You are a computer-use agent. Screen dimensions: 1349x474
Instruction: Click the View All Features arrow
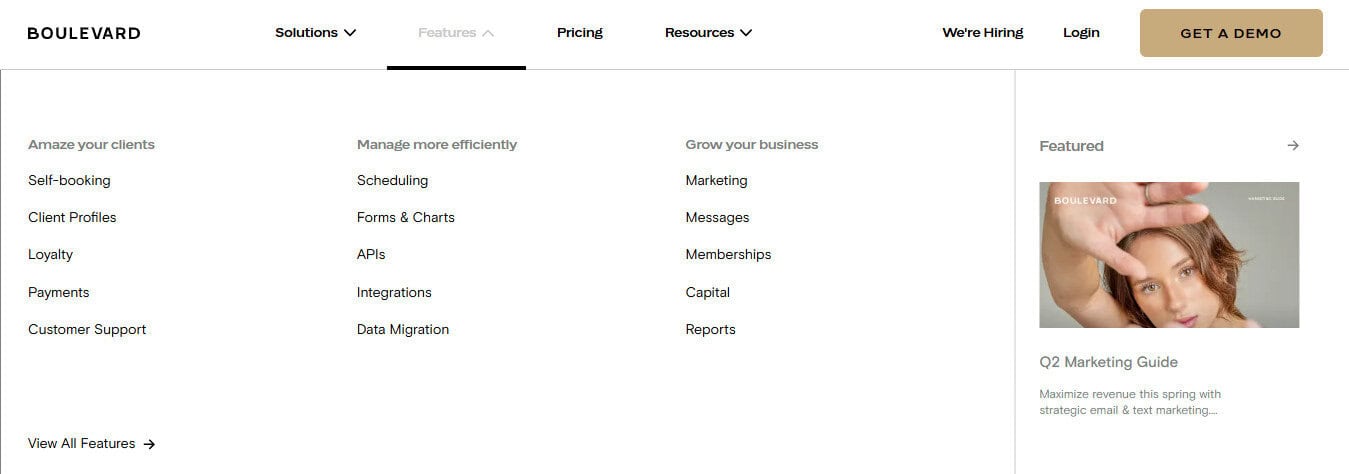[x=149, y=444]
